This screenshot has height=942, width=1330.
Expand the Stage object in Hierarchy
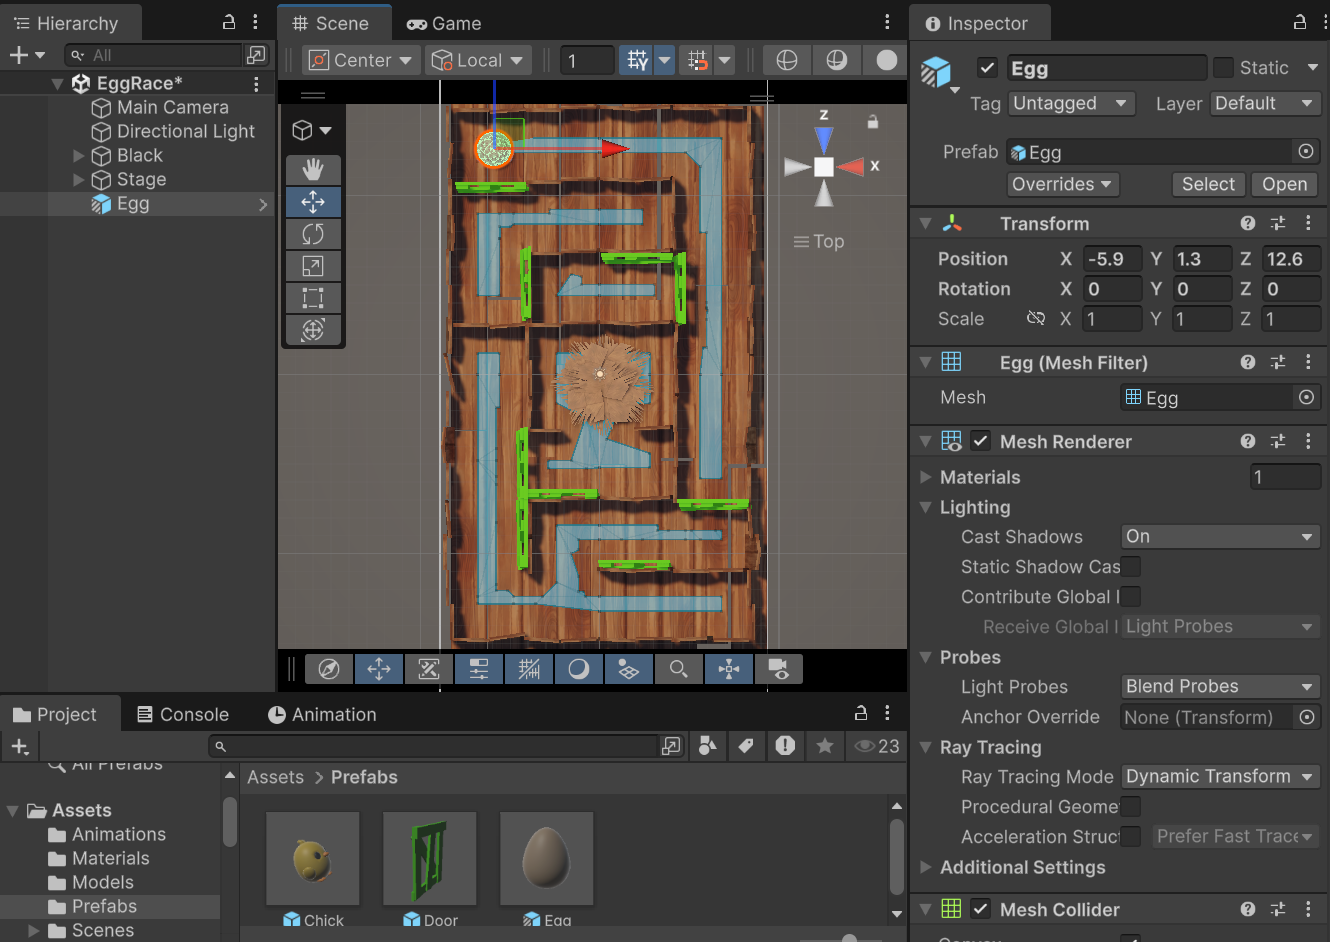point(79,180)
